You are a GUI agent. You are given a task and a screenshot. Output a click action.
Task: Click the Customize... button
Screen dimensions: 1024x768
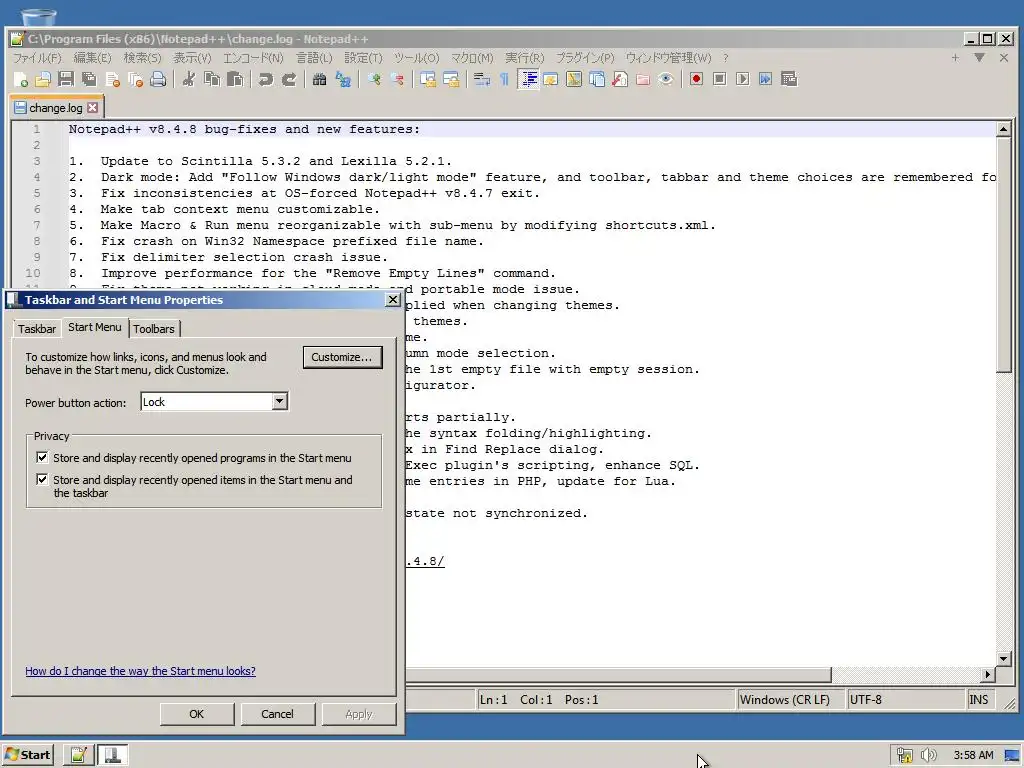(x=342, y=357)
